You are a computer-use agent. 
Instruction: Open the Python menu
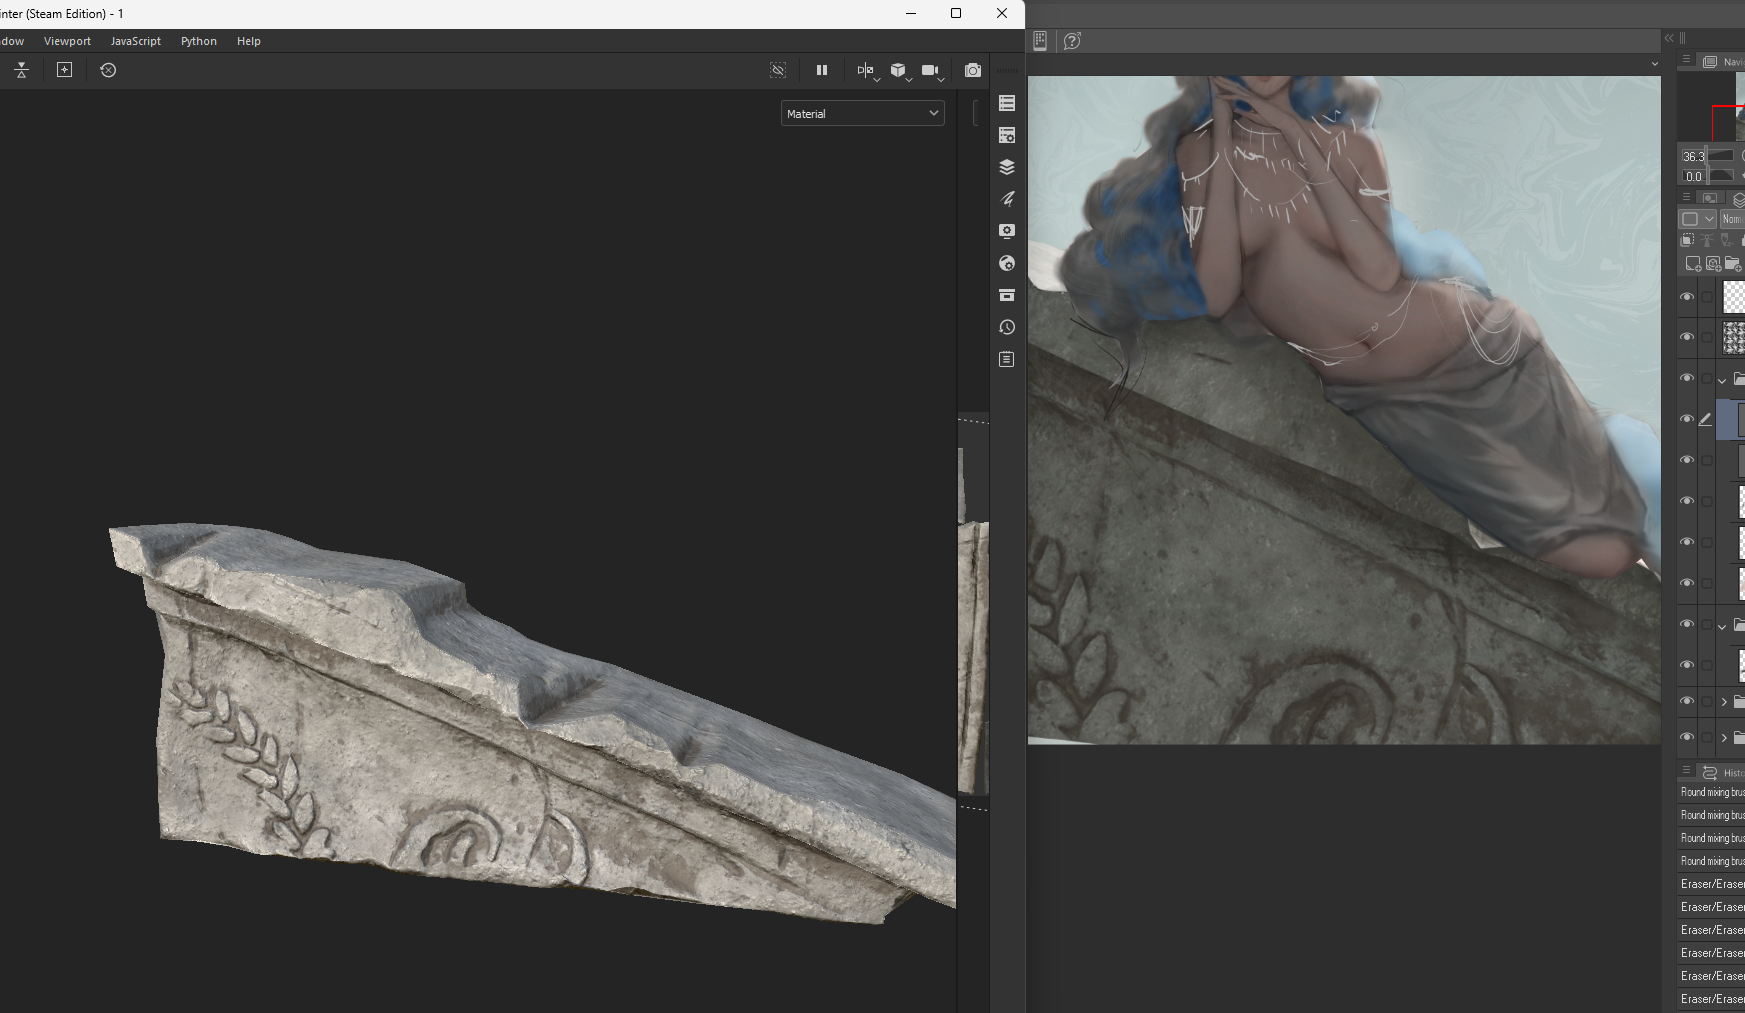click(x=198, y=41)
